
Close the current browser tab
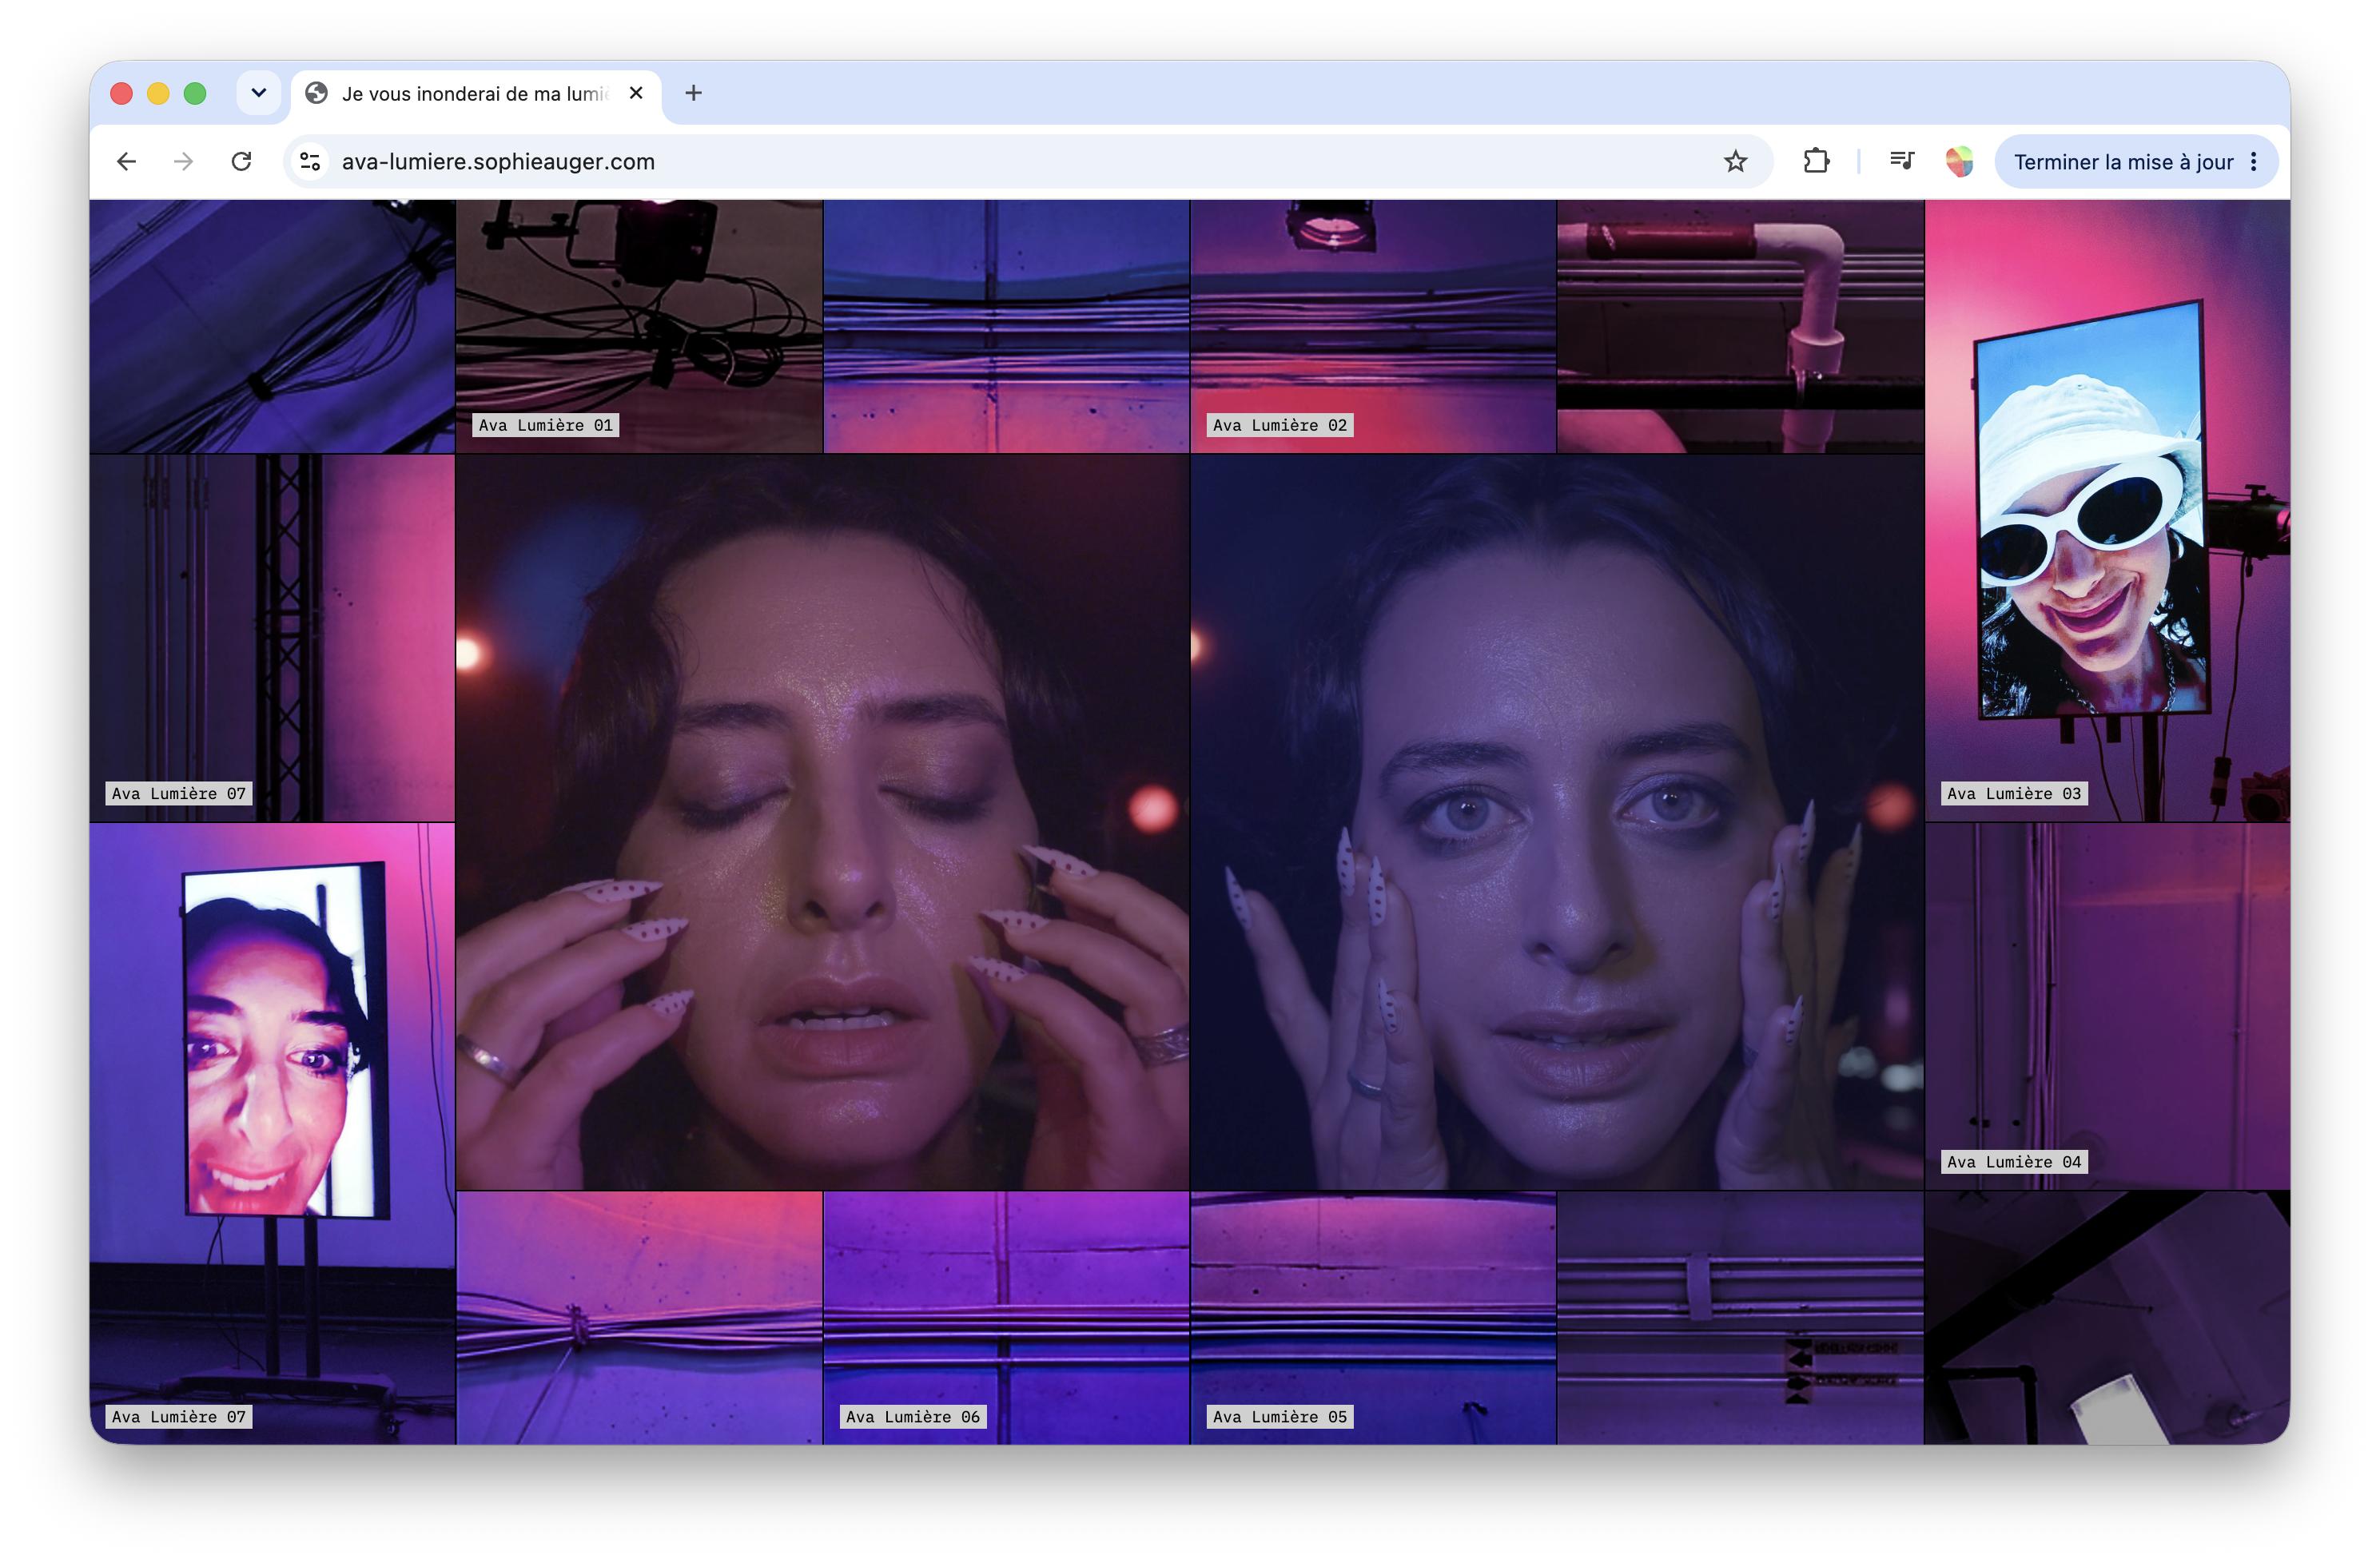click(x=636, y=93)
